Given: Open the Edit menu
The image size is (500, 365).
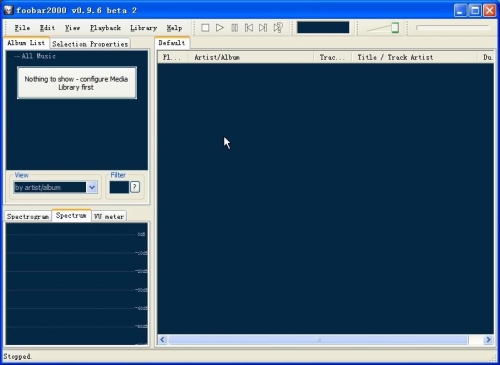Looking at the screenshot, I should click(x=47, y=28).
